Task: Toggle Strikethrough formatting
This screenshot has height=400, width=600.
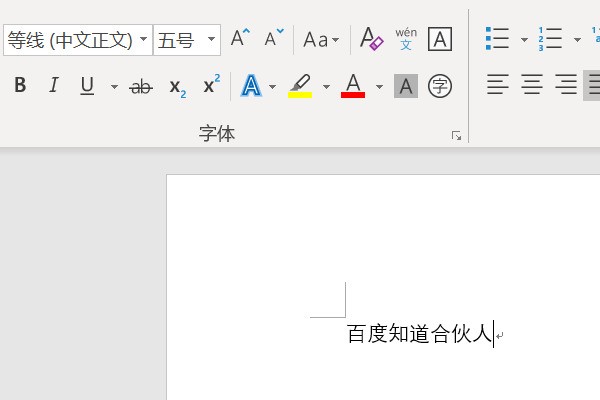Action: point(141,86)
